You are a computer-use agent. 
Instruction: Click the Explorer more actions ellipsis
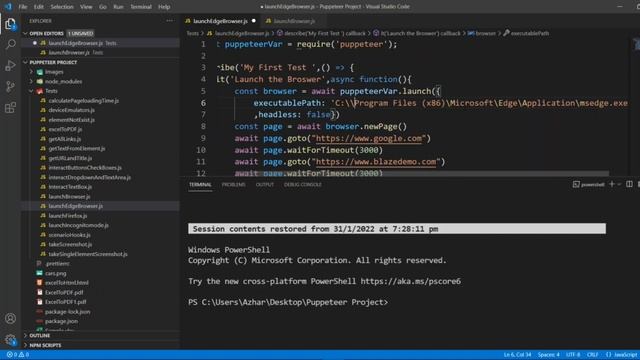pyautogui.click(x=169, y=21)
